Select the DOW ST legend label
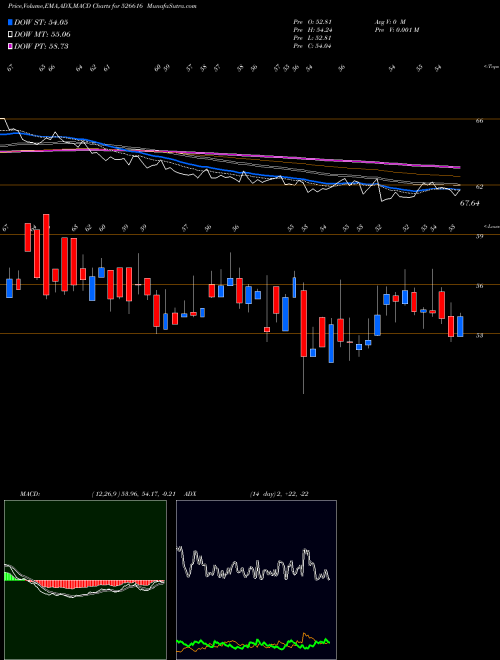The width and height of the screenshot is (500, 660). [x=41, y=22]
